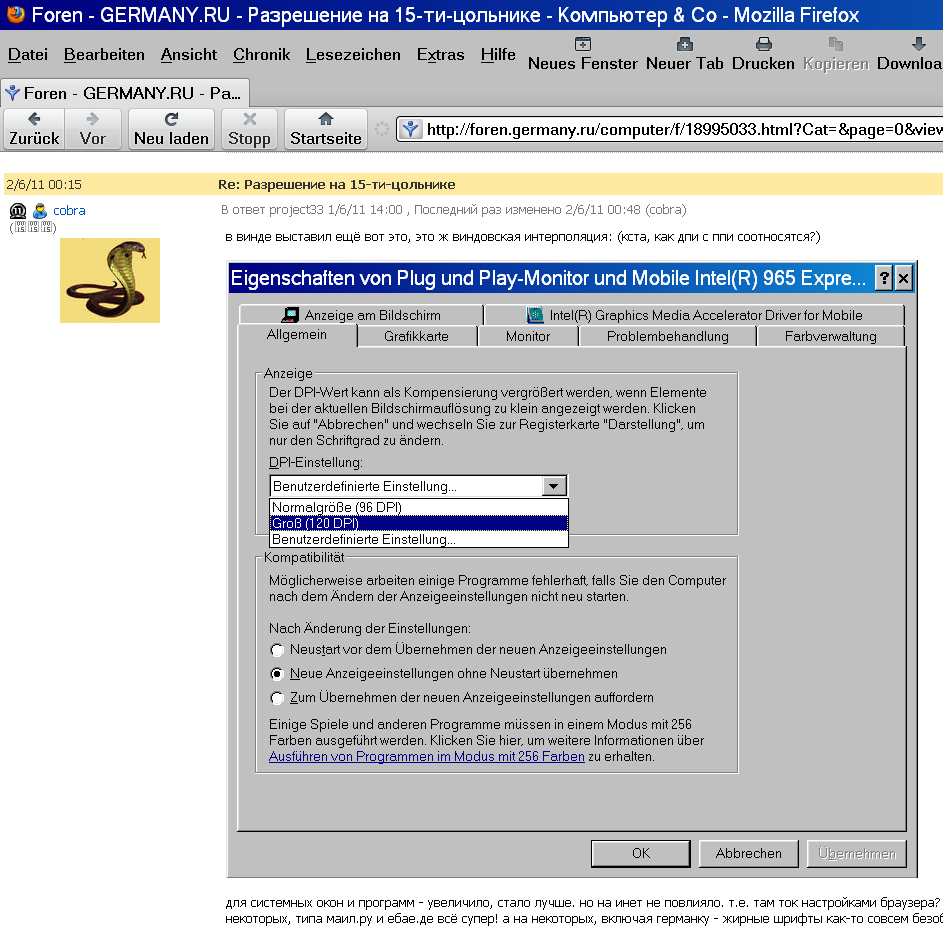Switch to the Grafikkarte tab
Image resolution: width=943 pixels, height=938 pixels.
tap(416, 336)
